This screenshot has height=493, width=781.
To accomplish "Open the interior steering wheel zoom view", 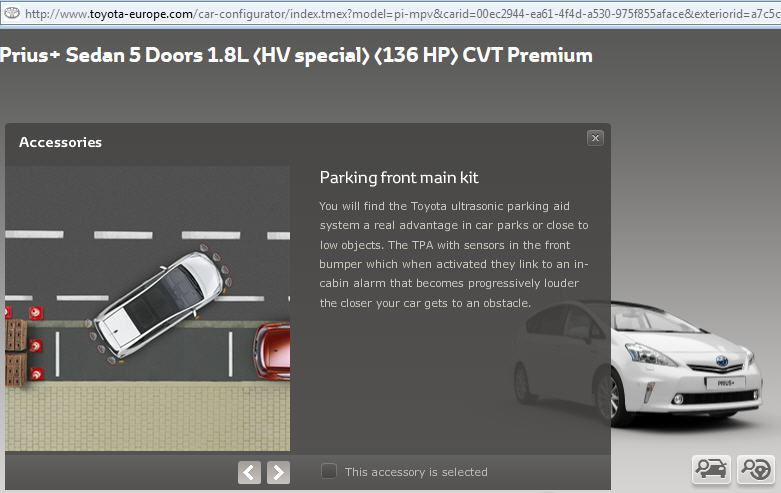I will click(756, 469).
